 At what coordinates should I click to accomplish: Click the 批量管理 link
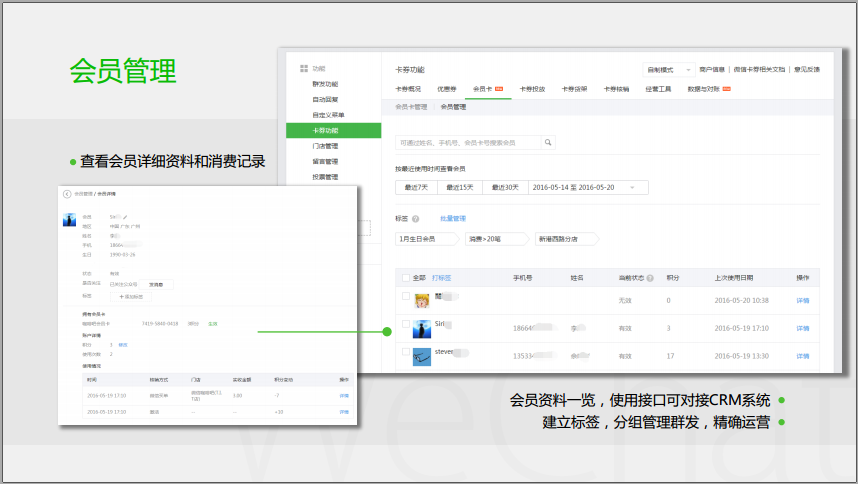(453, 218)
